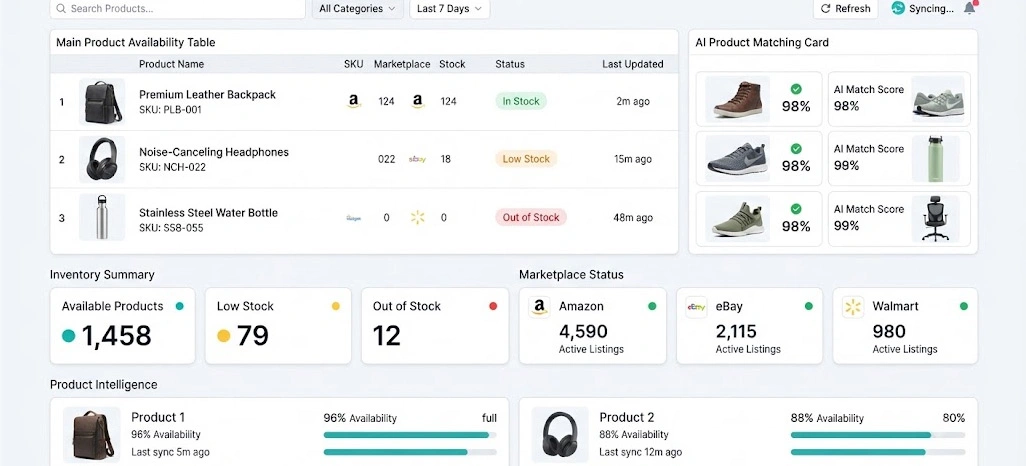Click red dot on Out of Stock card
Screen dimensions: 1026x466
click(x=493, y=306)
